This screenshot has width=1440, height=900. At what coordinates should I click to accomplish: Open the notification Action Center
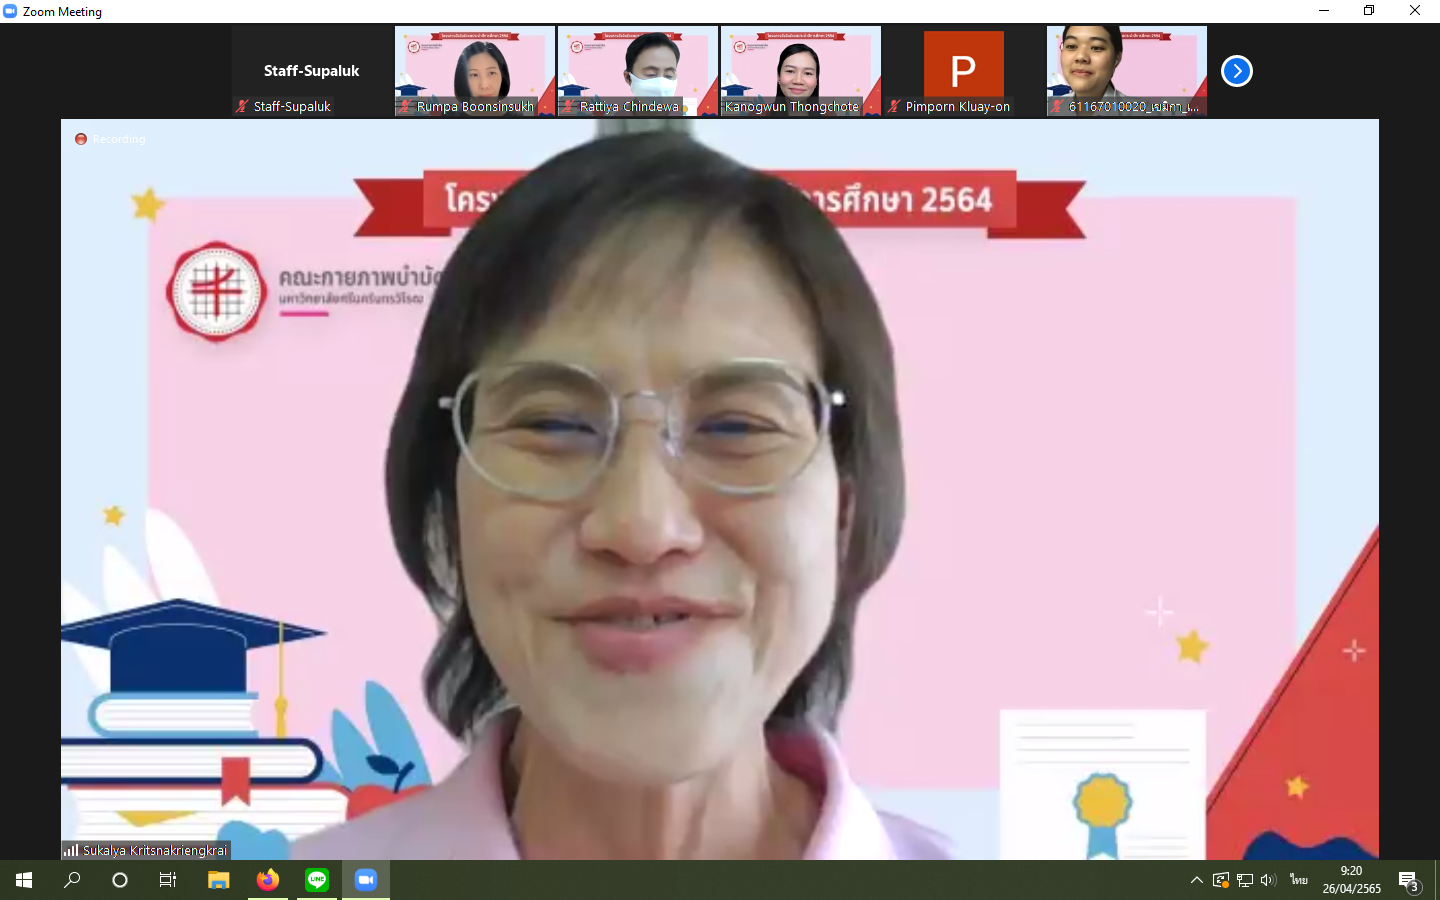click(x=1409, y=881)
